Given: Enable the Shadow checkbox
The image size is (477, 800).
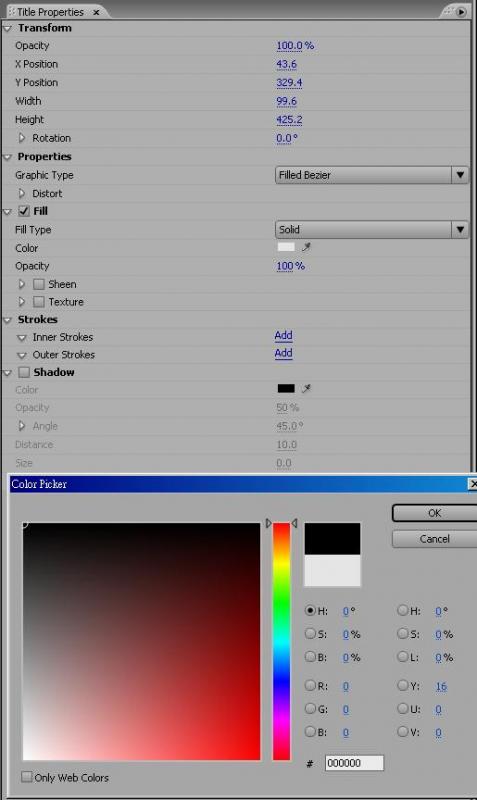Looking at the screenshot, I should click(24, 372).
